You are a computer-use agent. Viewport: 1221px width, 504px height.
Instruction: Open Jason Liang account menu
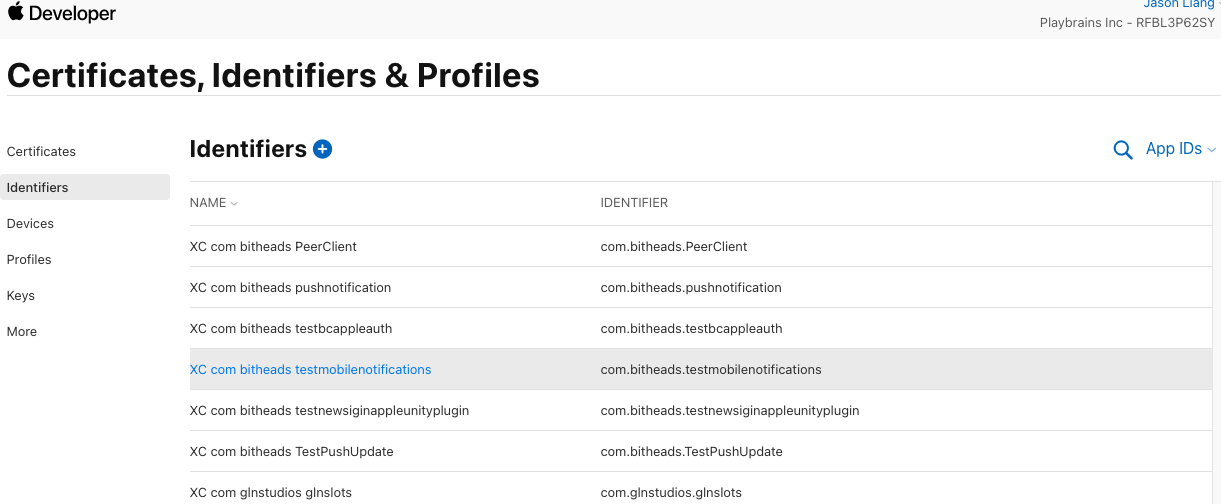pyautogui.click(x=1181, y=5)
